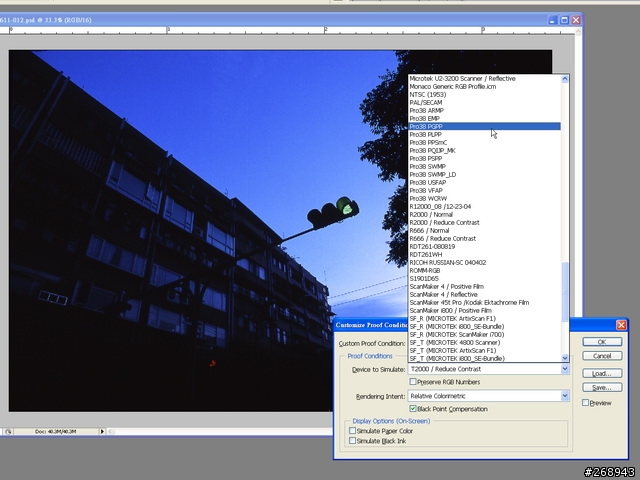Select Pro38 SWMP_LD profile
This screenshot has height=480, width=640.
click(x=484, y=174)
